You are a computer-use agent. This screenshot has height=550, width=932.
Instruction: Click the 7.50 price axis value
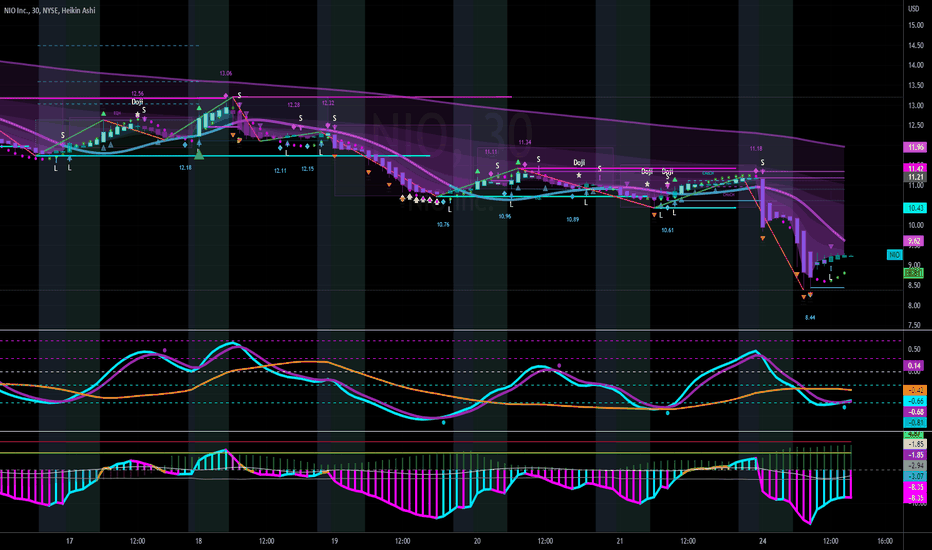coord(915,325)
